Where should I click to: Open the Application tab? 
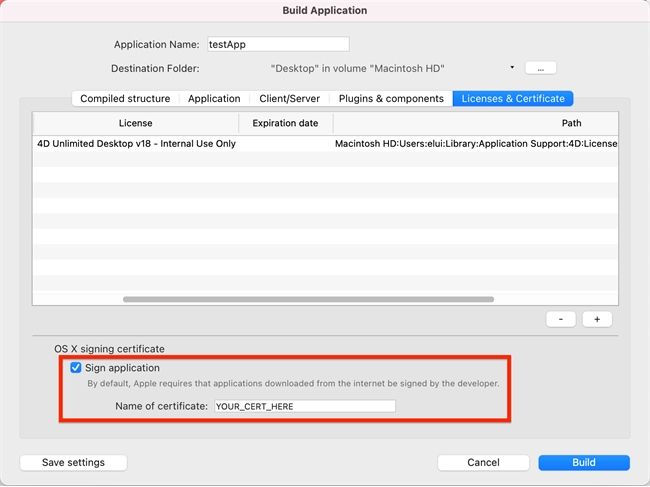[214, 98]
